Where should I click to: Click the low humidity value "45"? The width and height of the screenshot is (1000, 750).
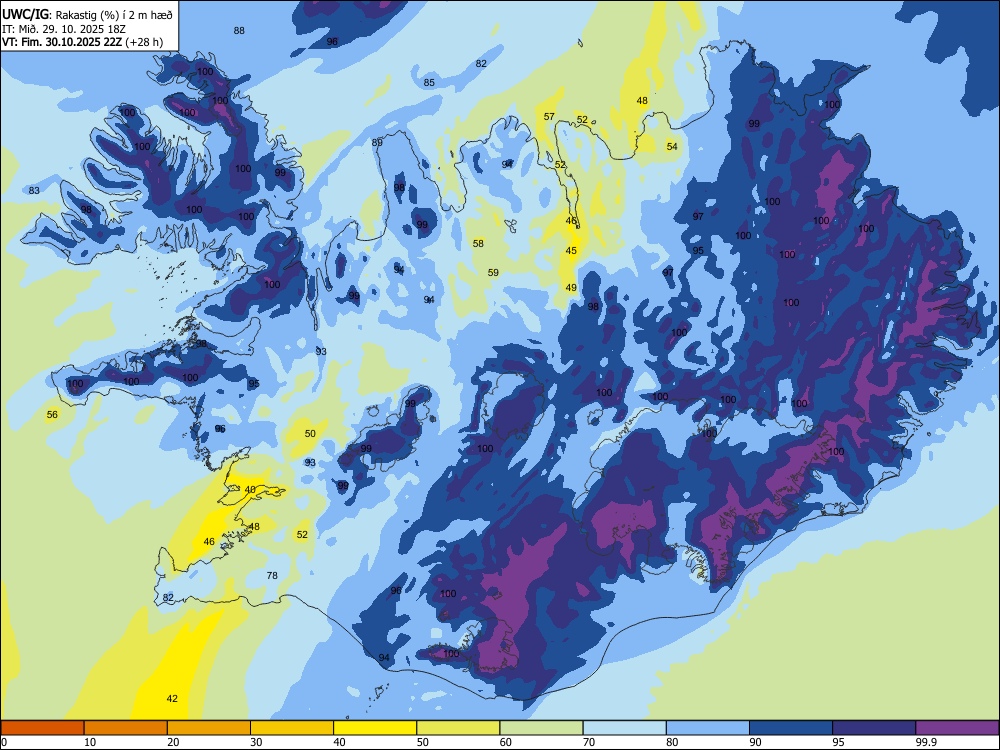click(571, 251)
